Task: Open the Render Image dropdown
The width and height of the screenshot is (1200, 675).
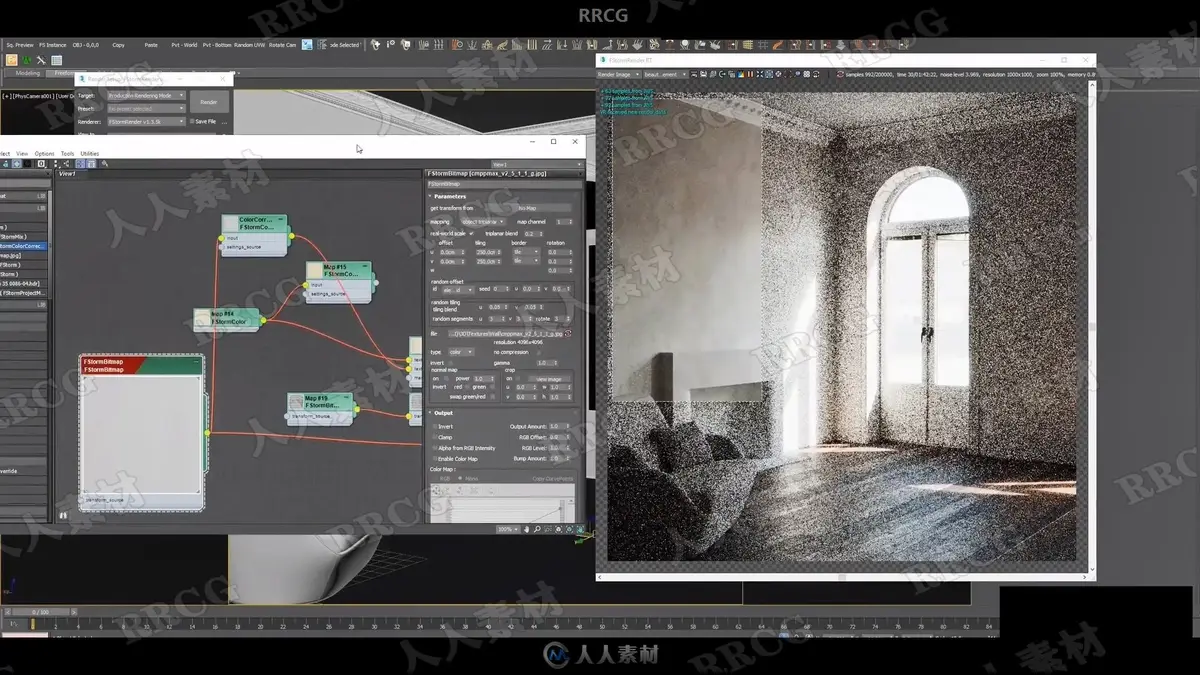Action: point(618,74)
